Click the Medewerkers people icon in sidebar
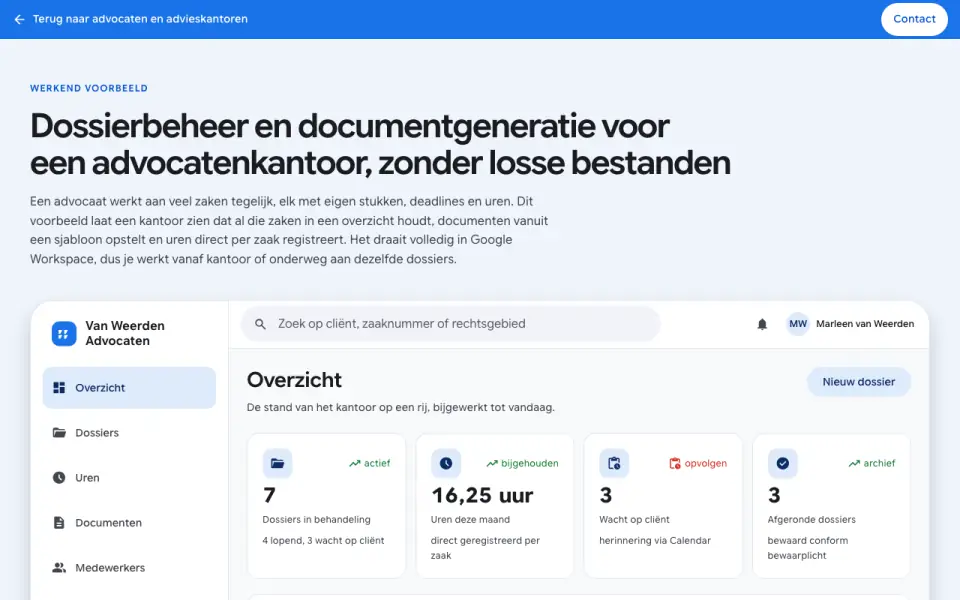 tap(59, 568)
